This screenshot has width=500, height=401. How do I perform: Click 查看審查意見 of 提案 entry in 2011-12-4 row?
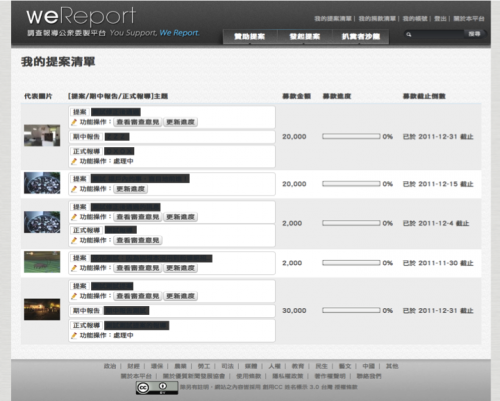pos(138,217)
